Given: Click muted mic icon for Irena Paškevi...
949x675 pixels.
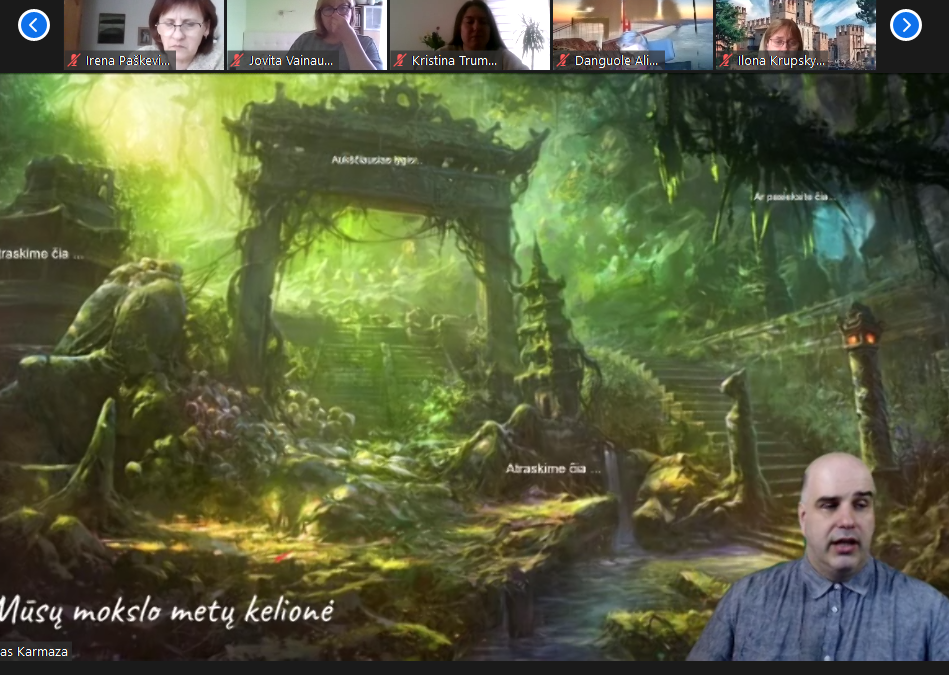Looking at the screenshot, I should pos(74,61).
